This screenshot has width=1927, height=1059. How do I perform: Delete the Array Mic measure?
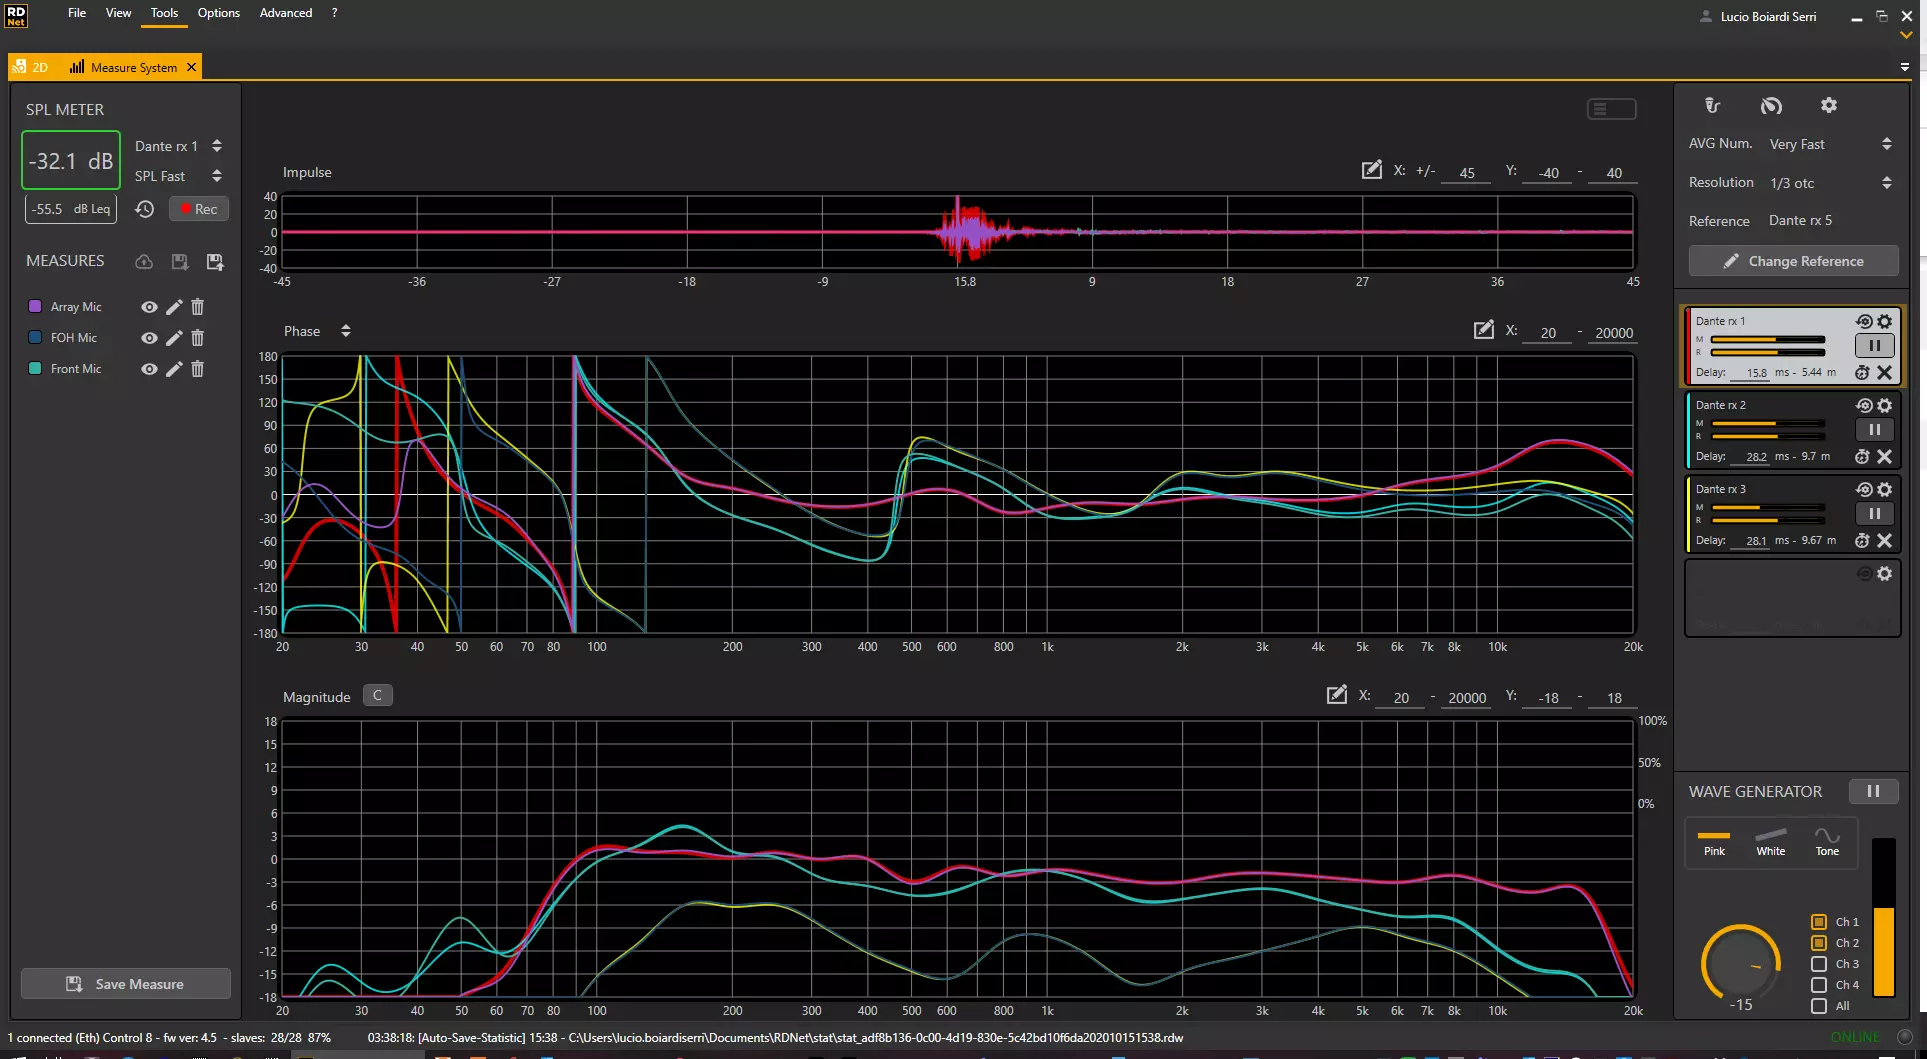click(197, 307)
